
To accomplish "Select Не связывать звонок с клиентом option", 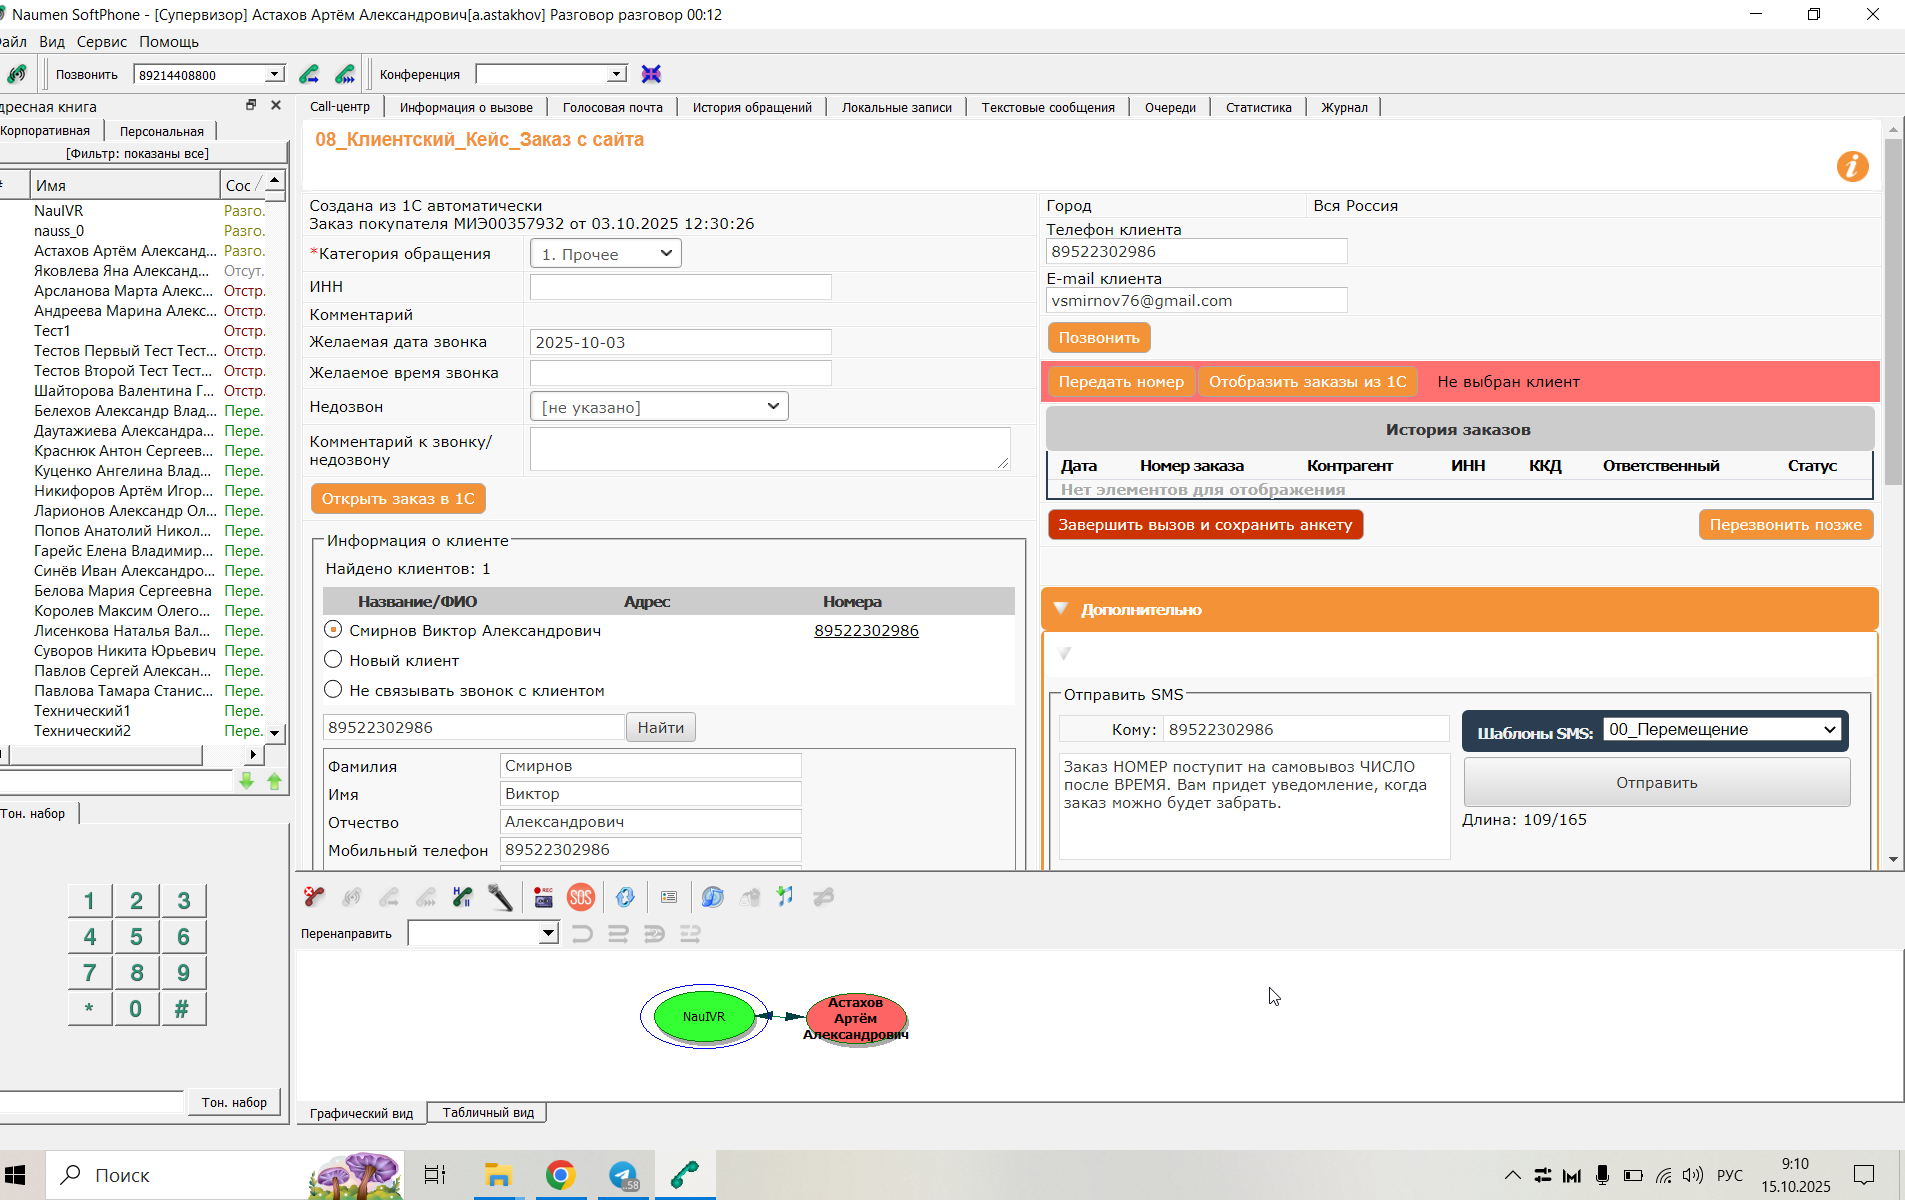I will (x=333, y=690).
